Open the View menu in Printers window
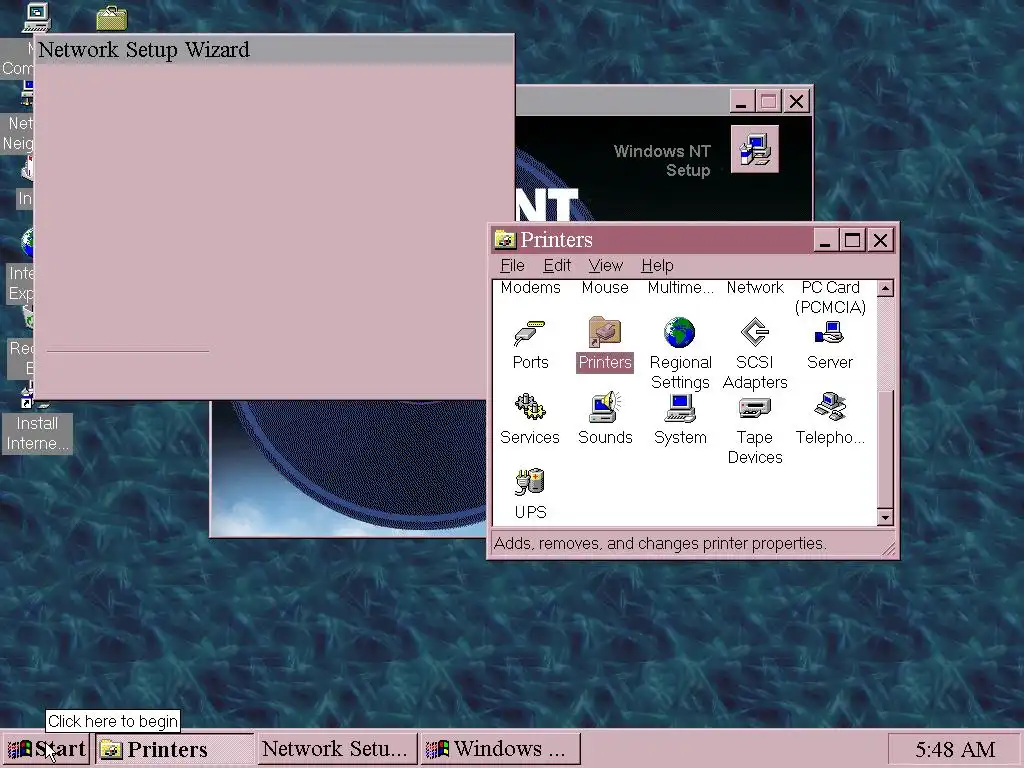Image resolution: width=1024 pixels, height=768 pixels. point(605,266)
